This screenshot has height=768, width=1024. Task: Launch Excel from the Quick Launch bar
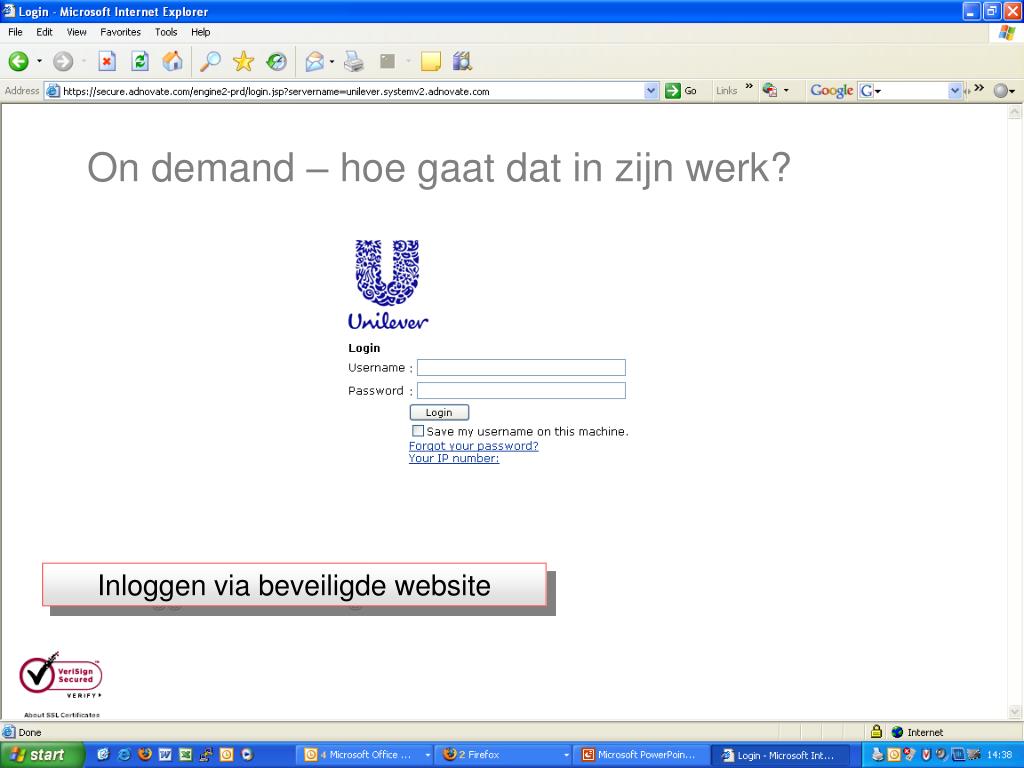click(x=185, y=754)
